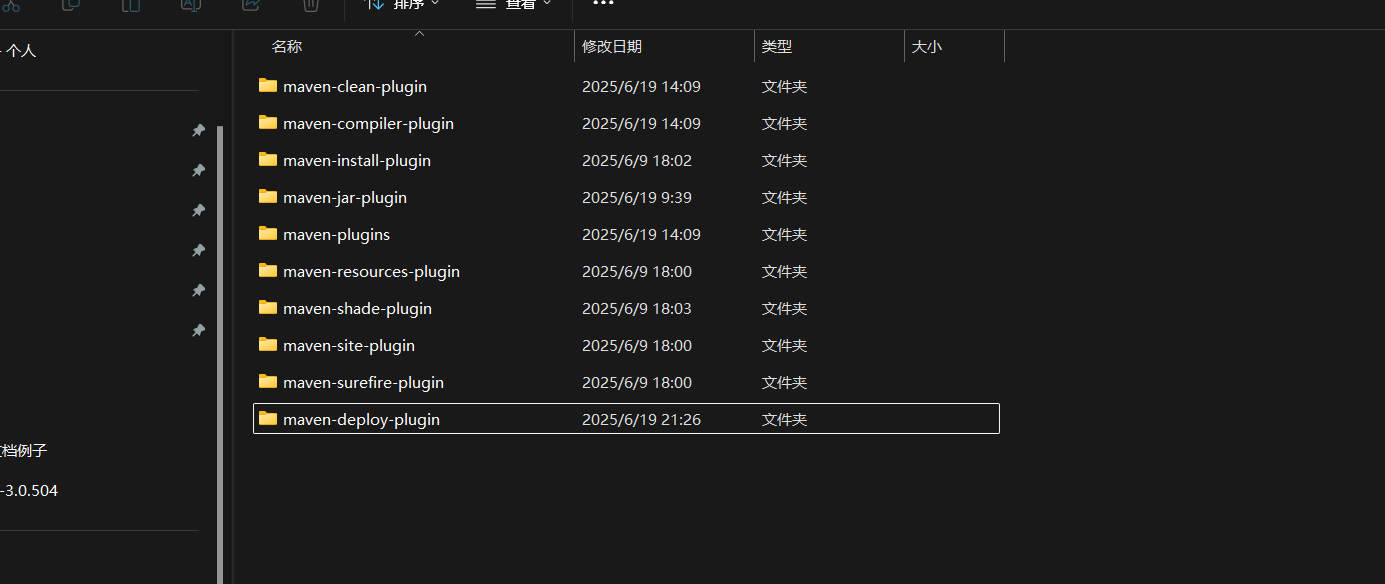Click the Copy icon in the toolbar

(x=70, y=7)
